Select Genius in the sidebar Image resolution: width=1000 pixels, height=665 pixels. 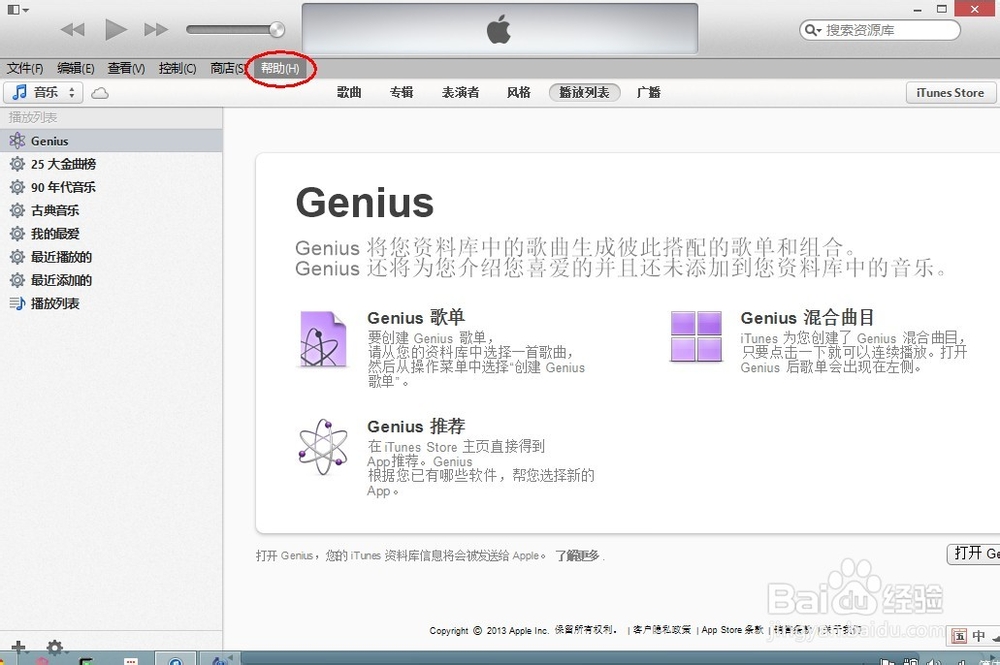111,141
